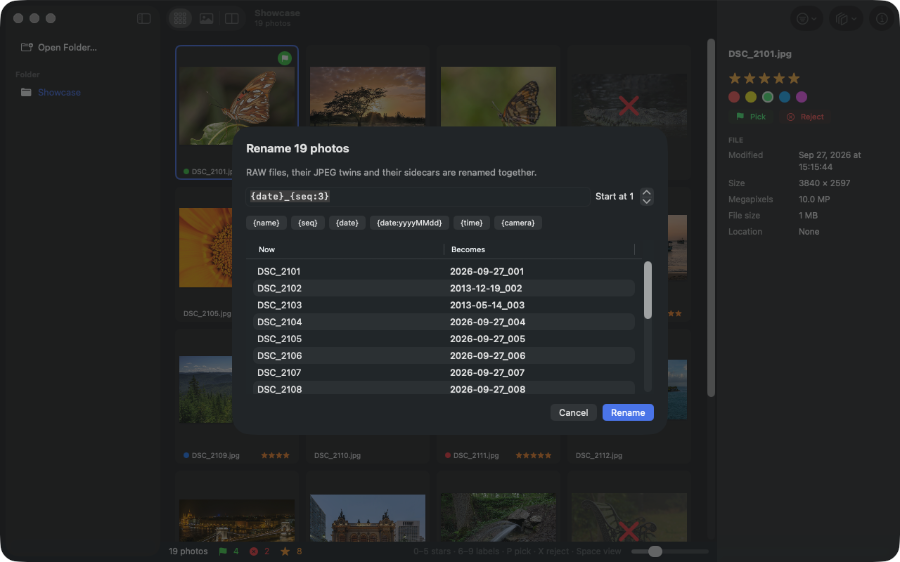Increase the Start at number with up arrow
The image size is (900, 562).
pos(646,192)
